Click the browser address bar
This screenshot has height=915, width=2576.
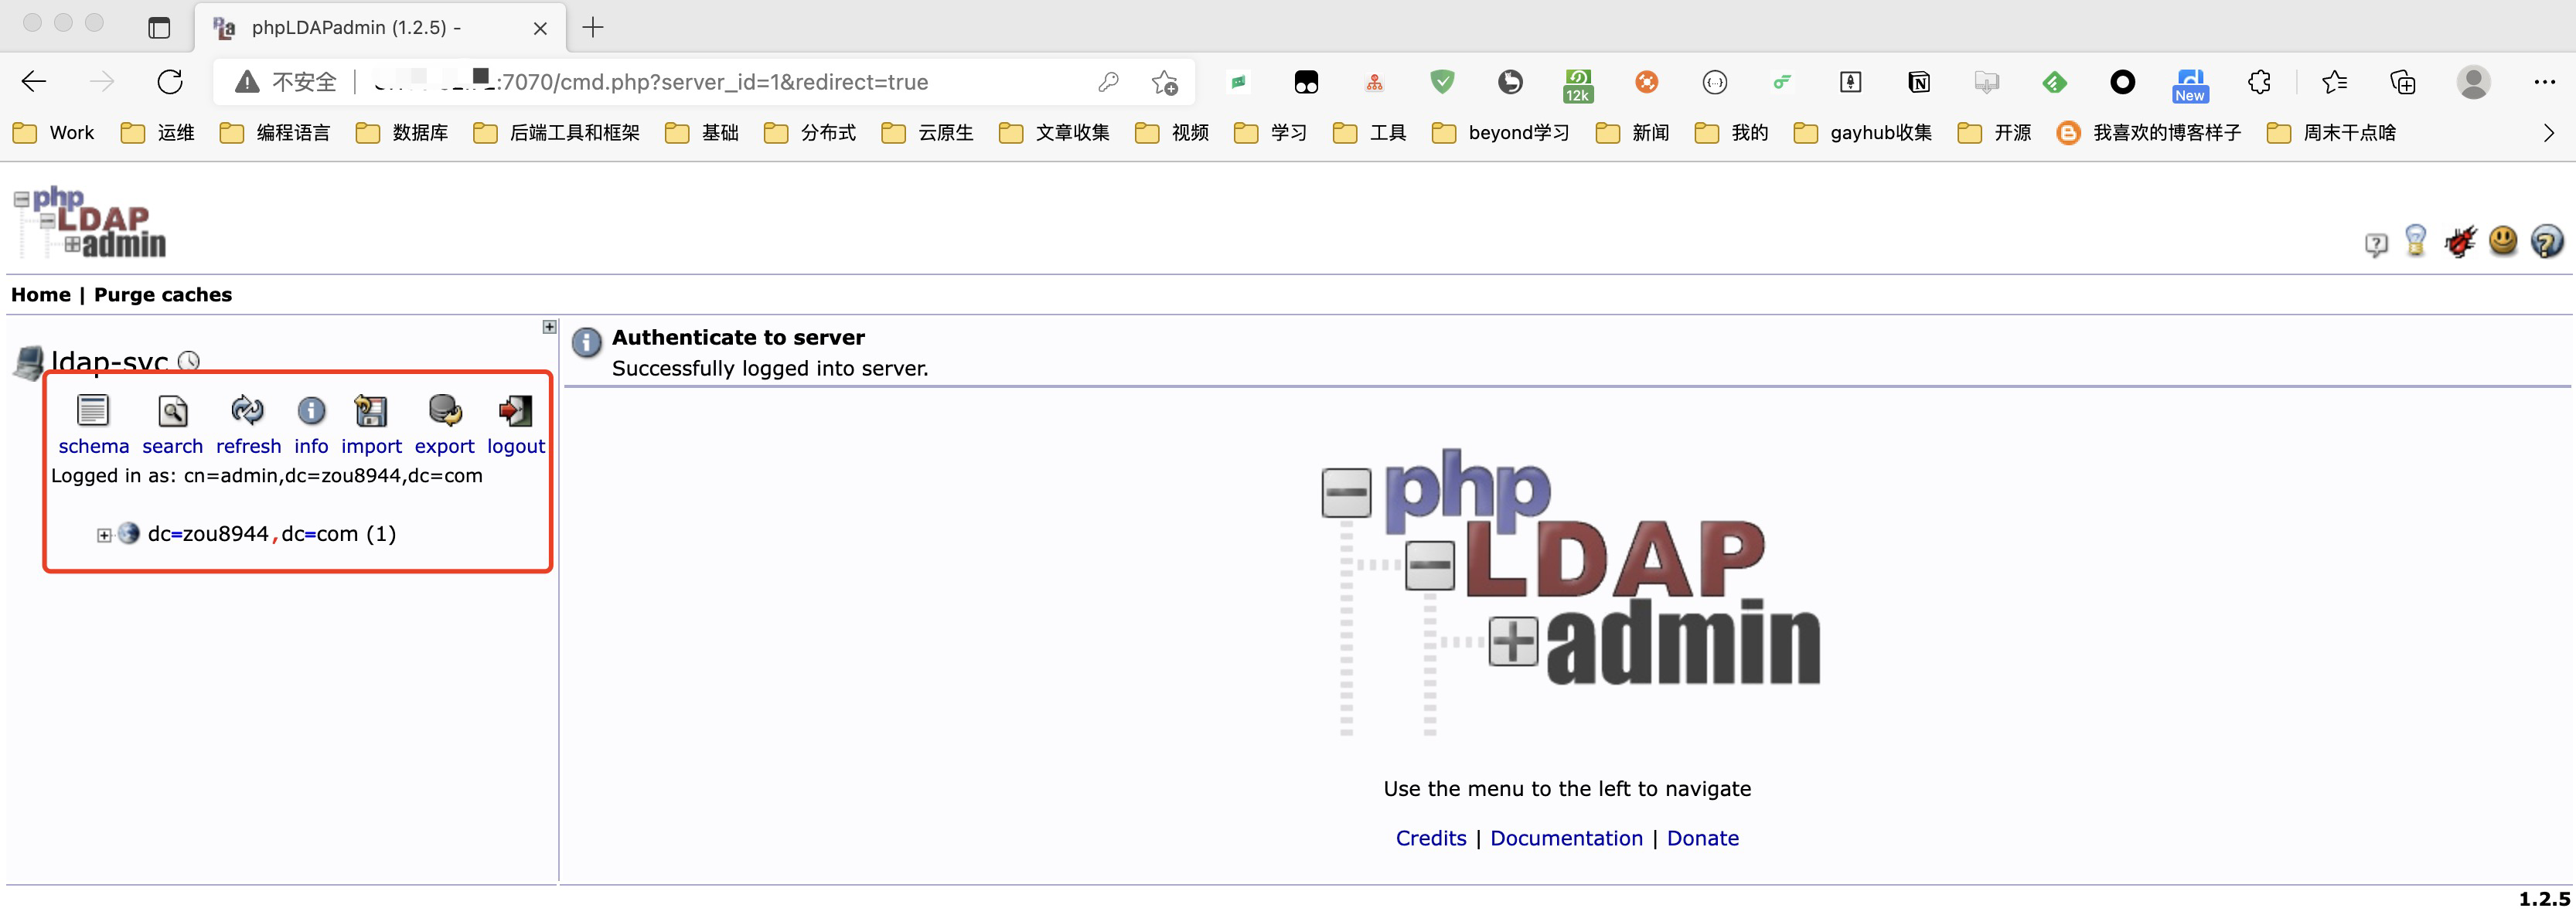[x=700, y=82]
